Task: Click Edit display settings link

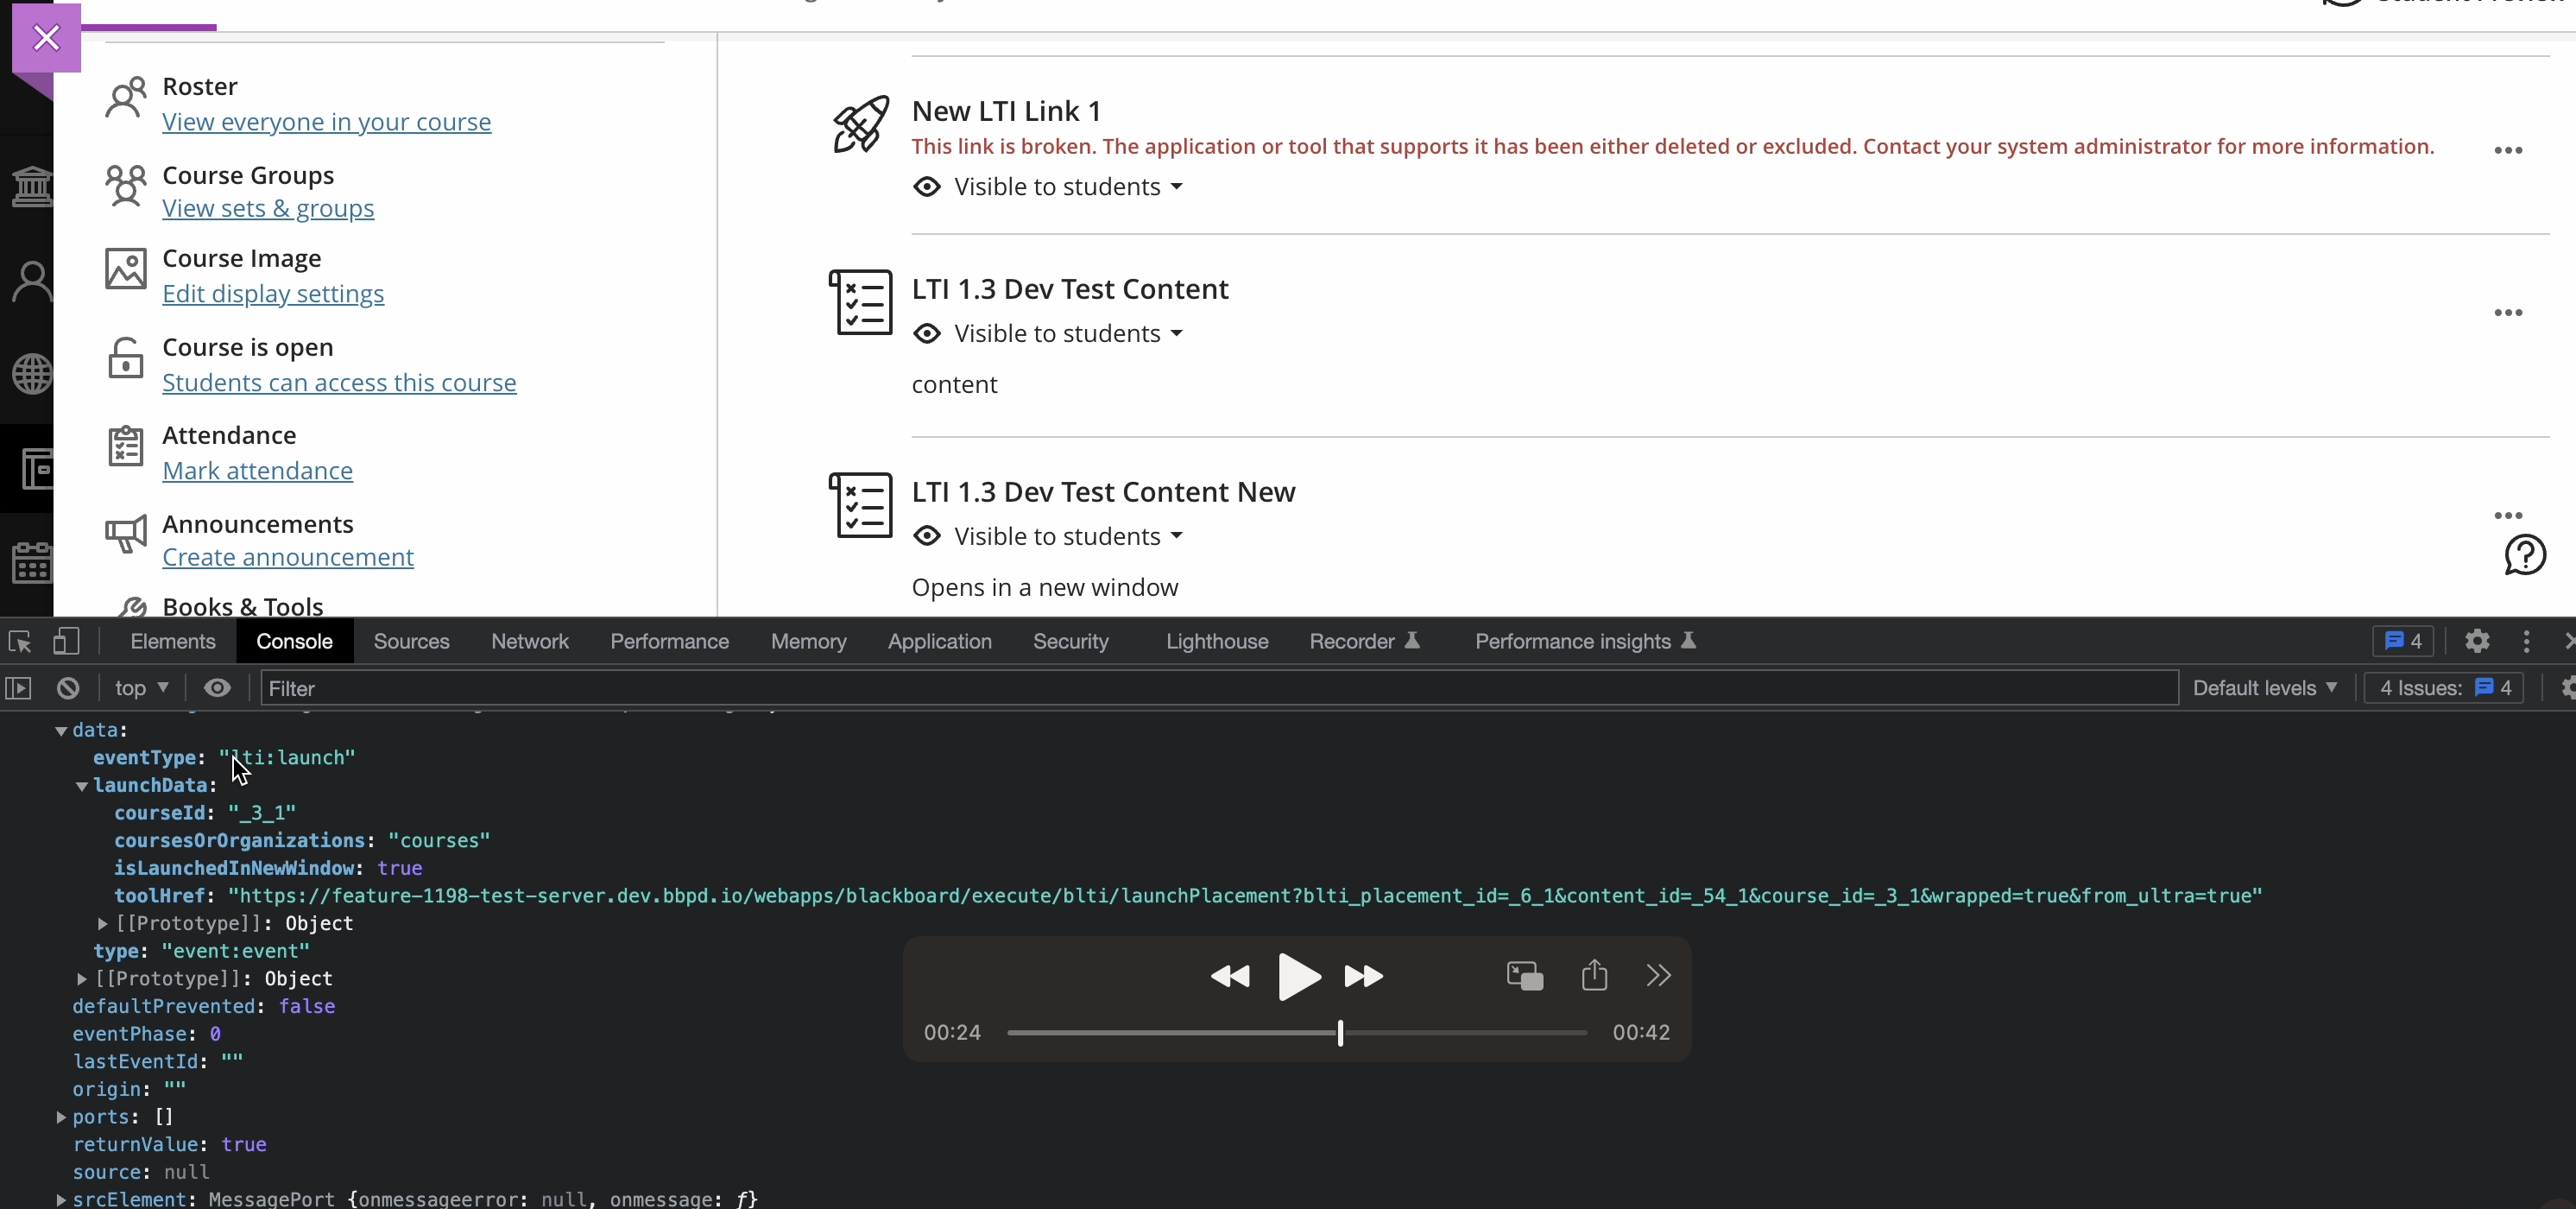Action: [x=273, y=294]
